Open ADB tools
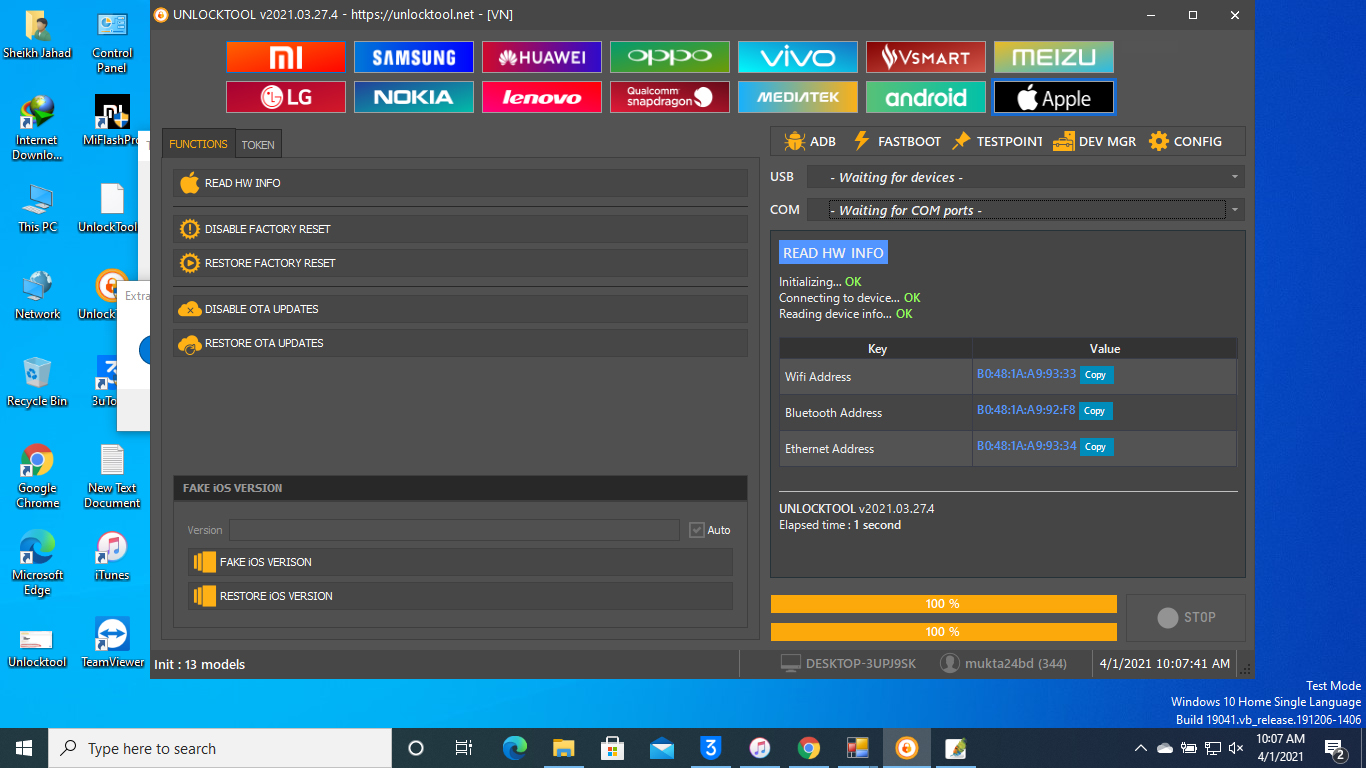 [810, 141]
